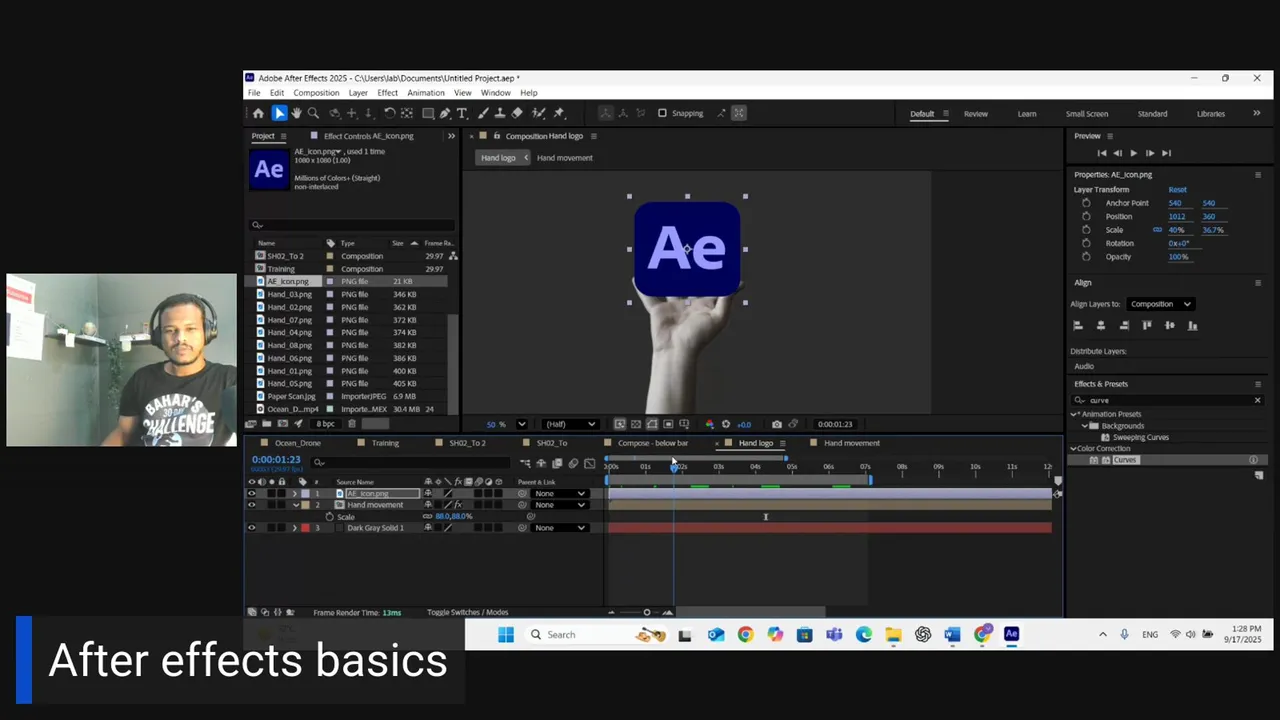Select the Eraser tool
This screenshot has height=720, width=1280.
pyautogui.click(x=517, y=113)
